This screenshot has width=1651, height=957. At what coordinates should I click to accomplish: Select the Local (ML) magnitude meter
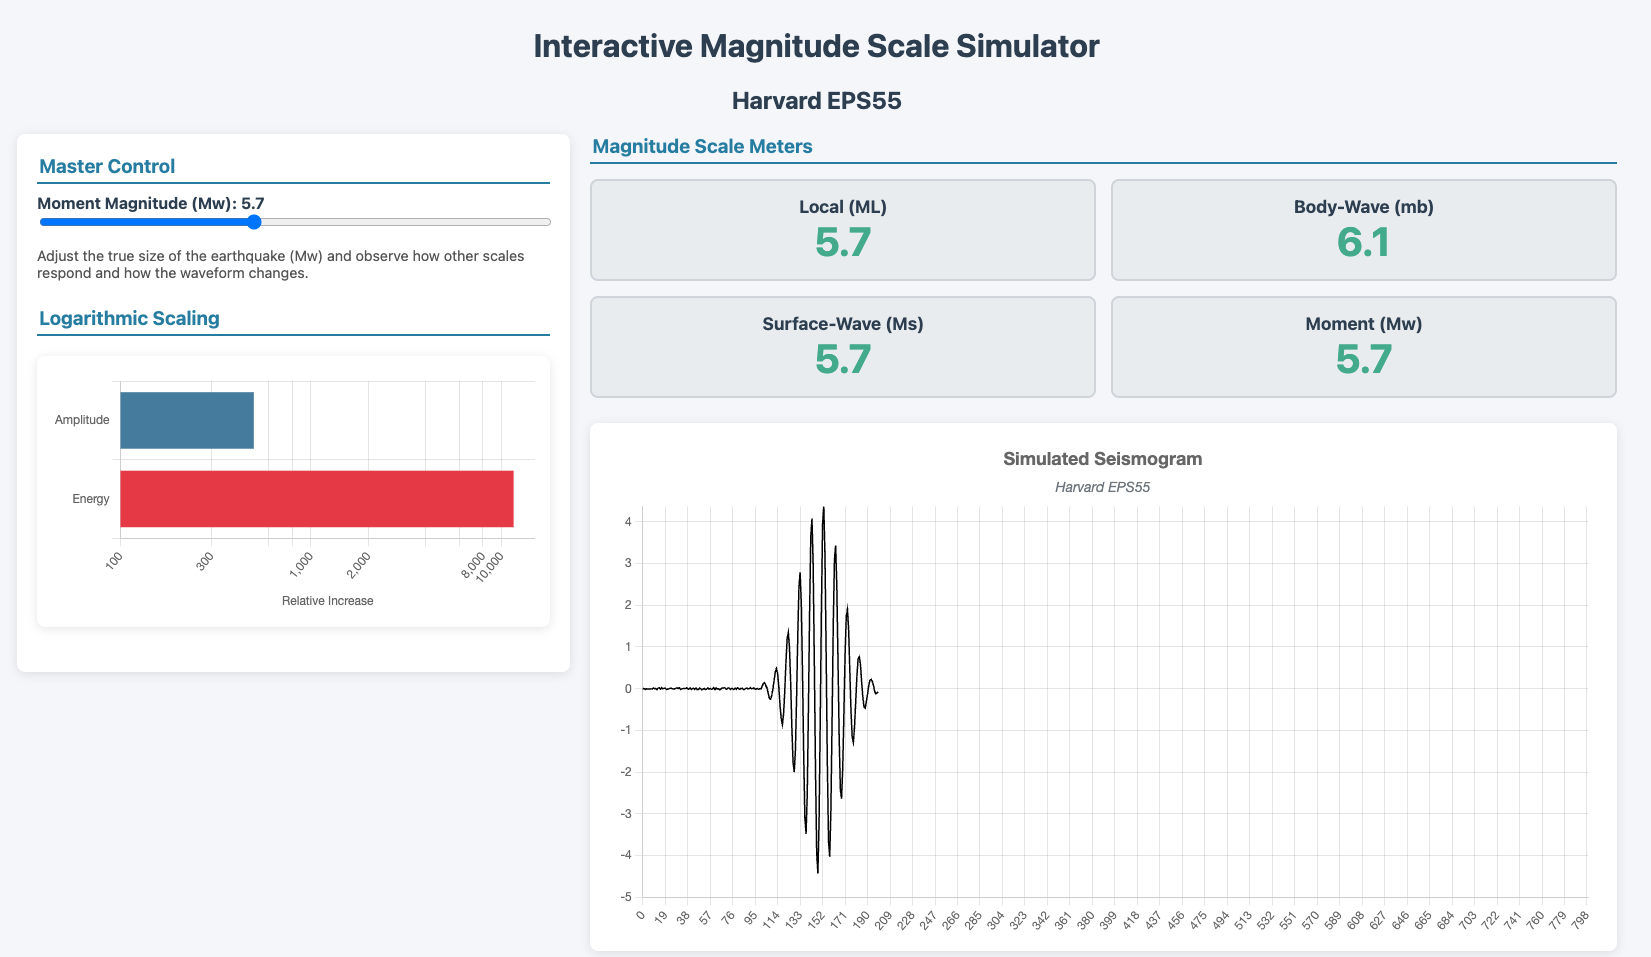point(843,229)
